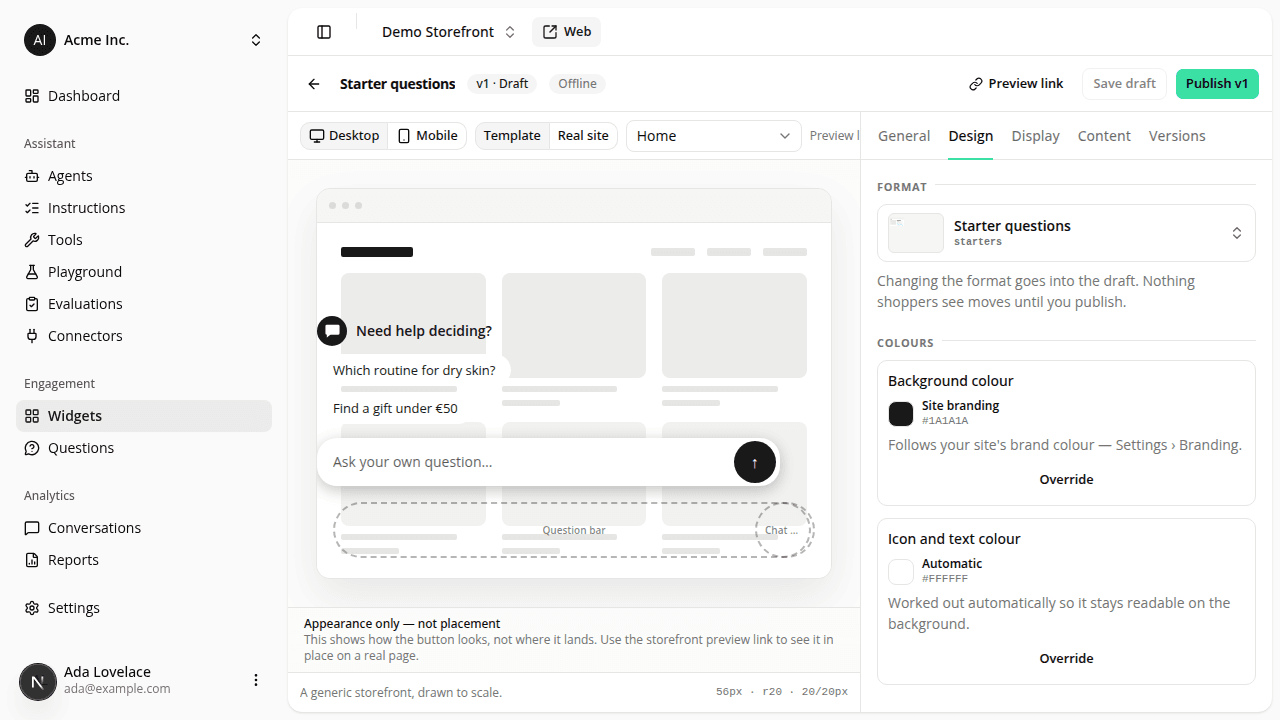Screen dimensions: 1280x720
Task: Open the Preview link
Action: click(x=1016, y=84)
